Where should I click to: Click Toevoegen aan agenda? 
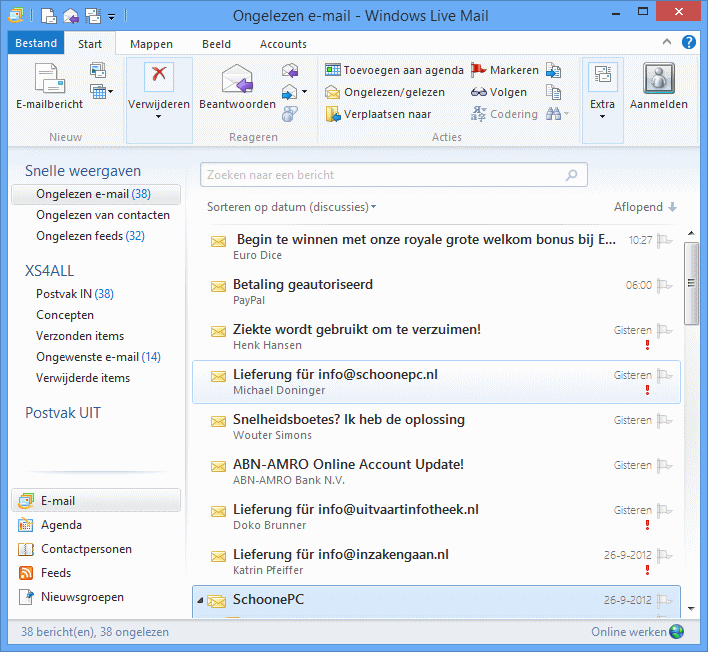point(394,70)
